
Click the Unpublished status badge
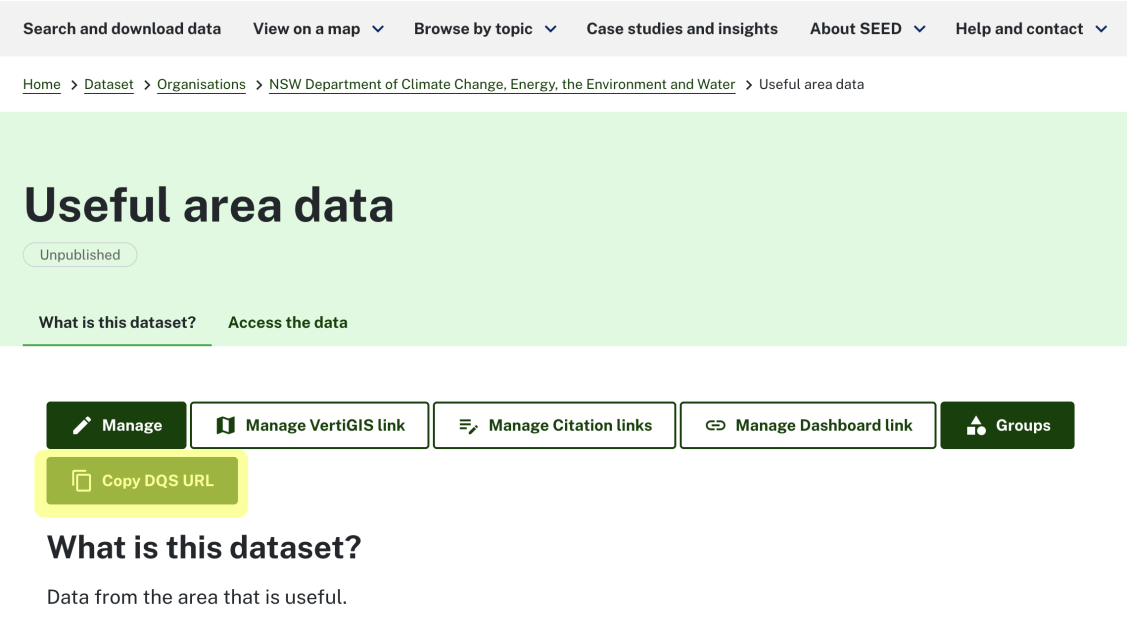tap(80, 255)
